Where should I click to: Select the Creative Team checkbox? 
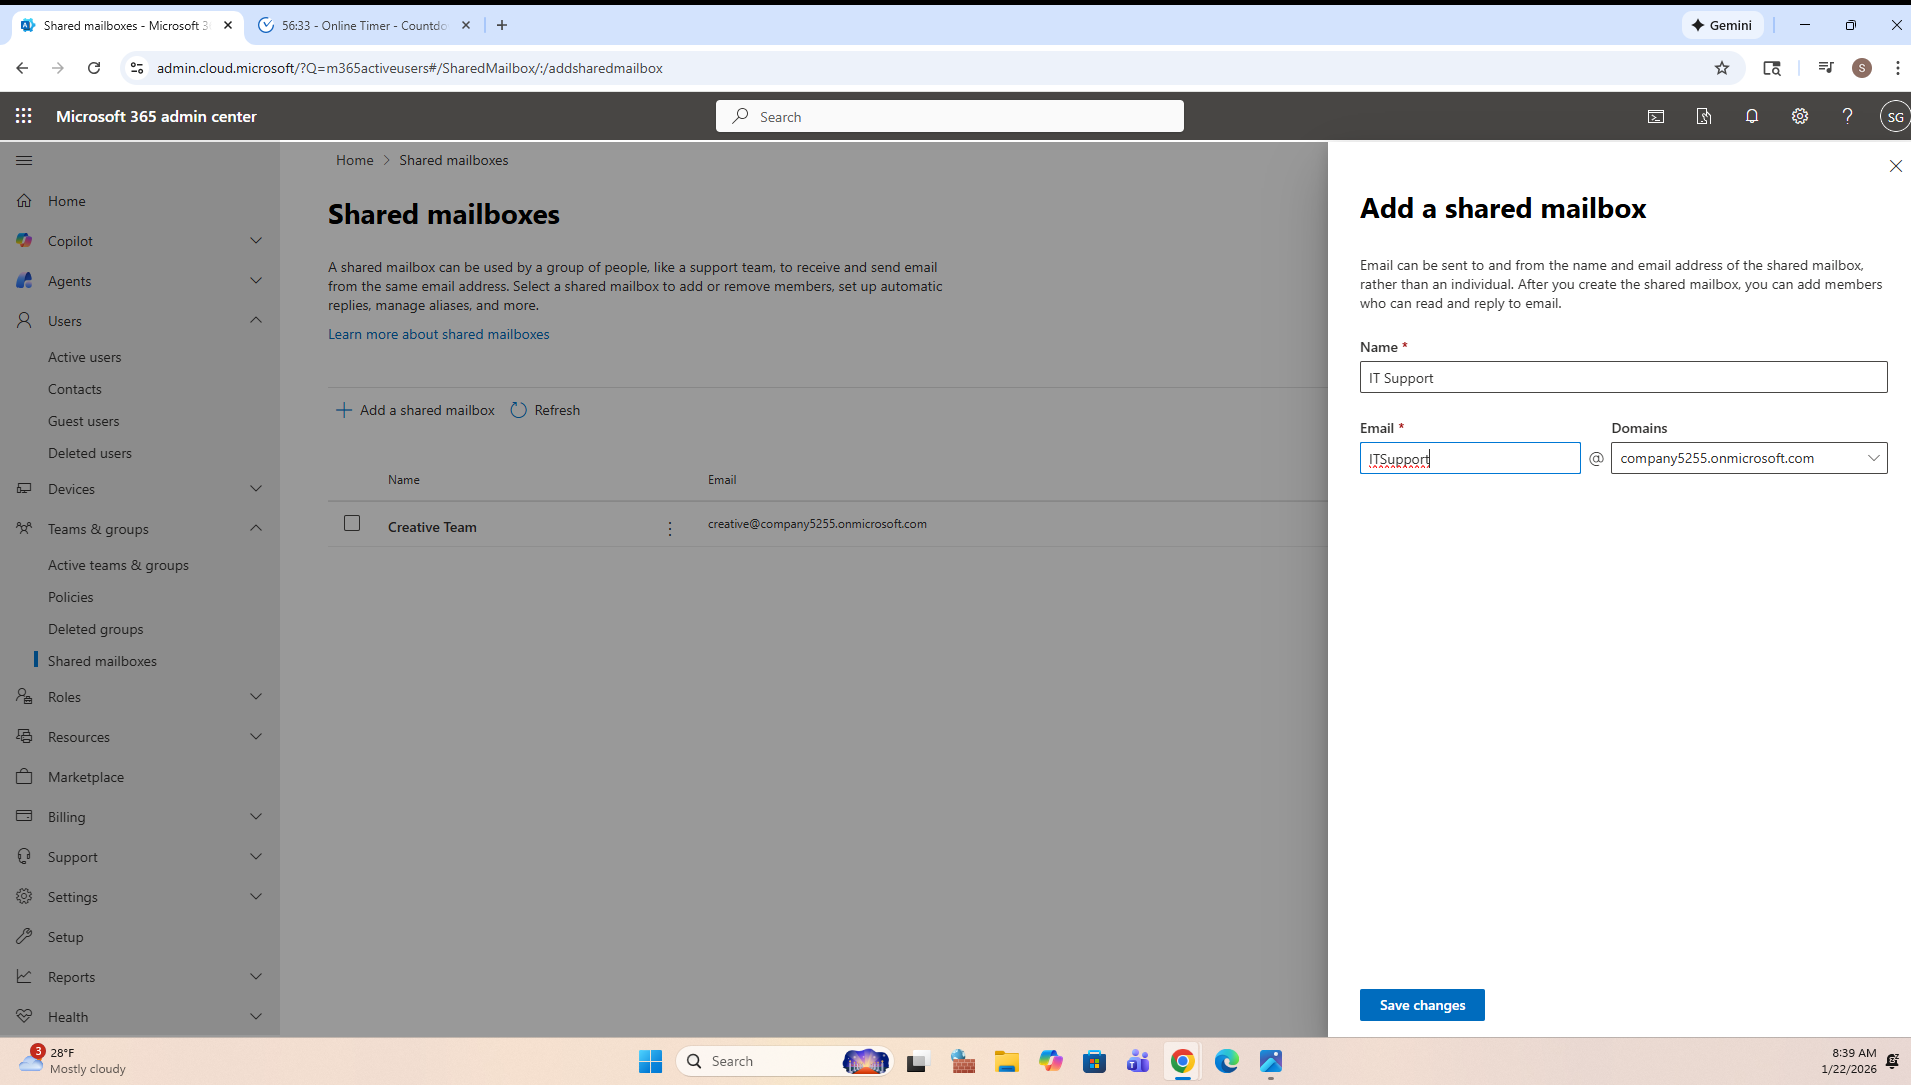[x=352, y=523]
